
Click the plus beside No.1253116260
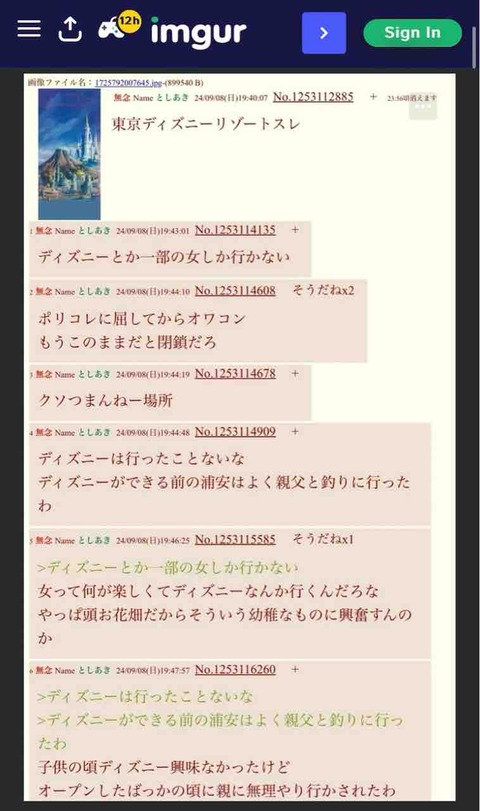click(295, 669)
